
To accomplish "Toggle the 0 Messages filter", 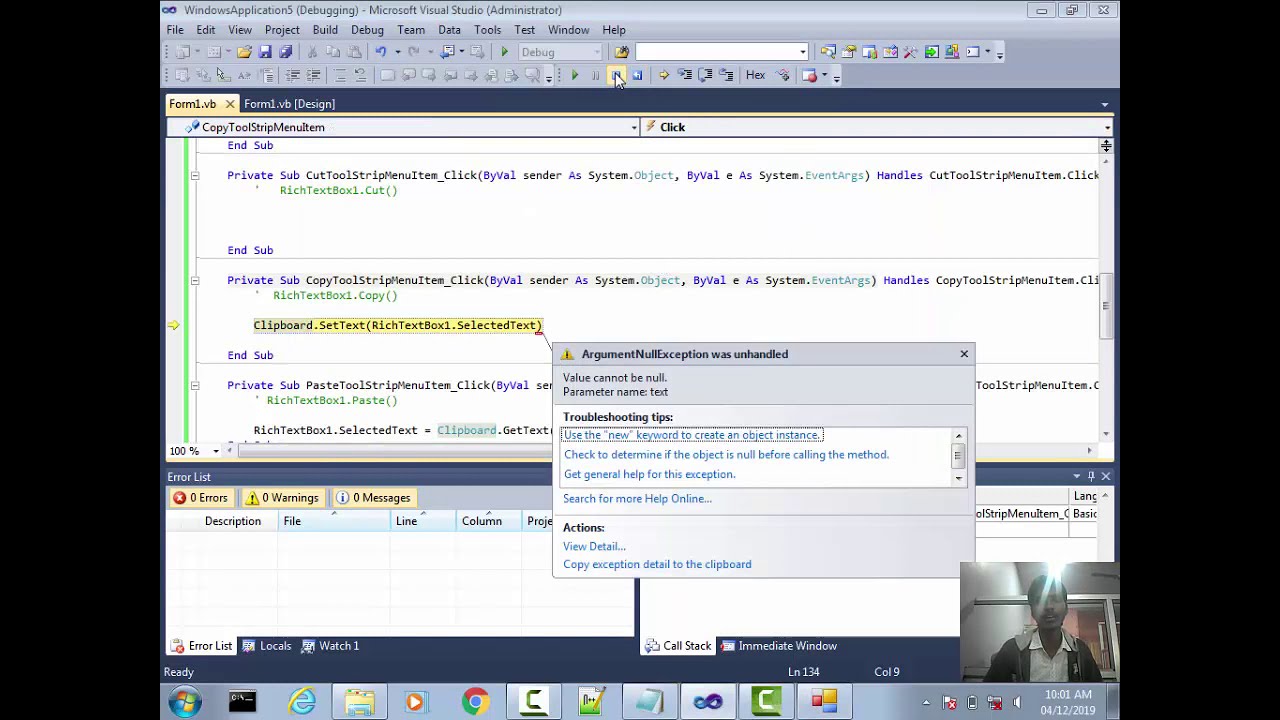I will [373, 498].
